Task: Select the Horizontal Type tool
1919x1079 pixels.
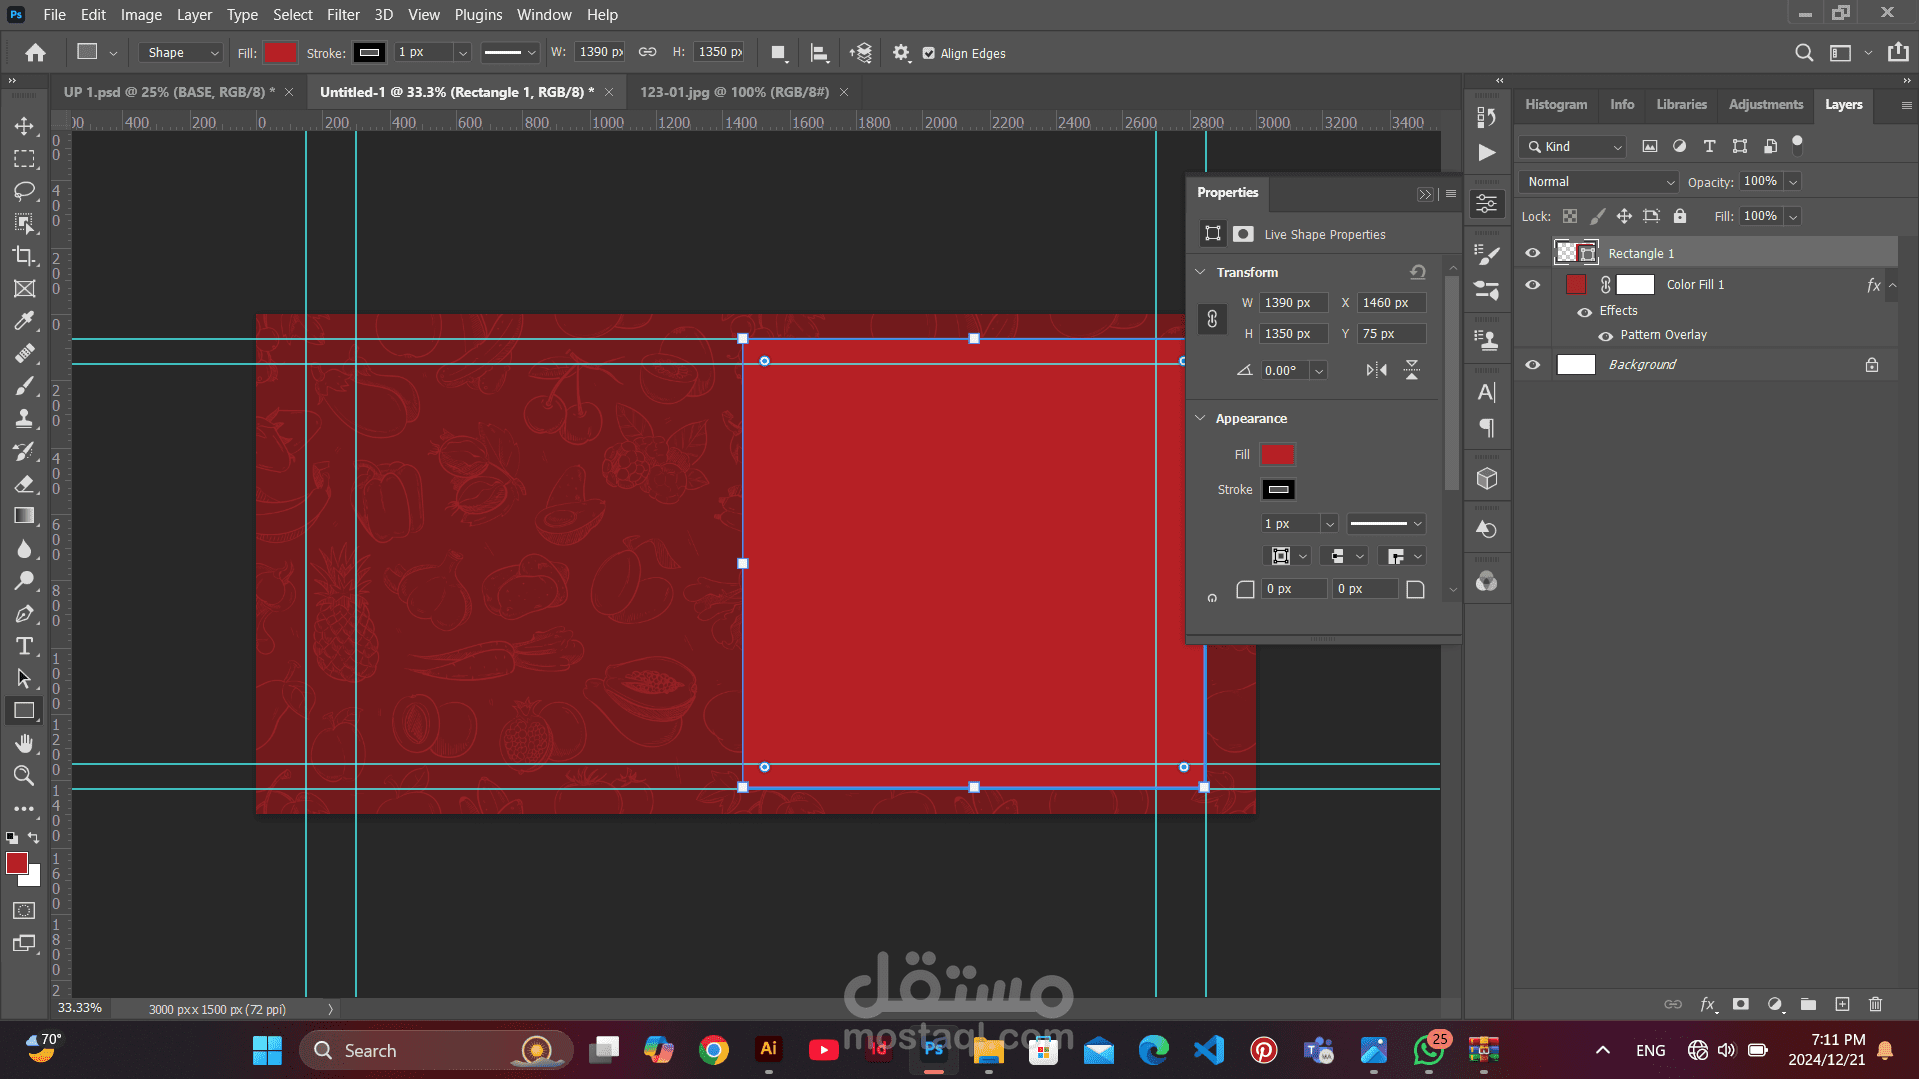Action: (x=24, y=646)
